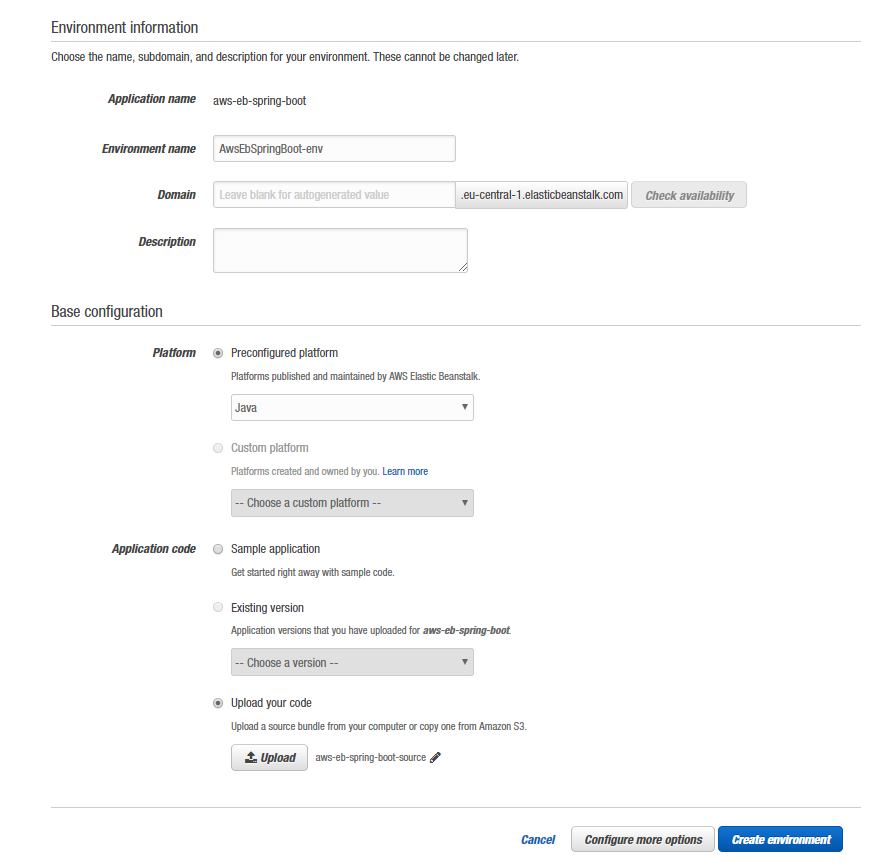Click the Cancel link
Viewport: 879px width, 867px height.
(x=538, y=840)
